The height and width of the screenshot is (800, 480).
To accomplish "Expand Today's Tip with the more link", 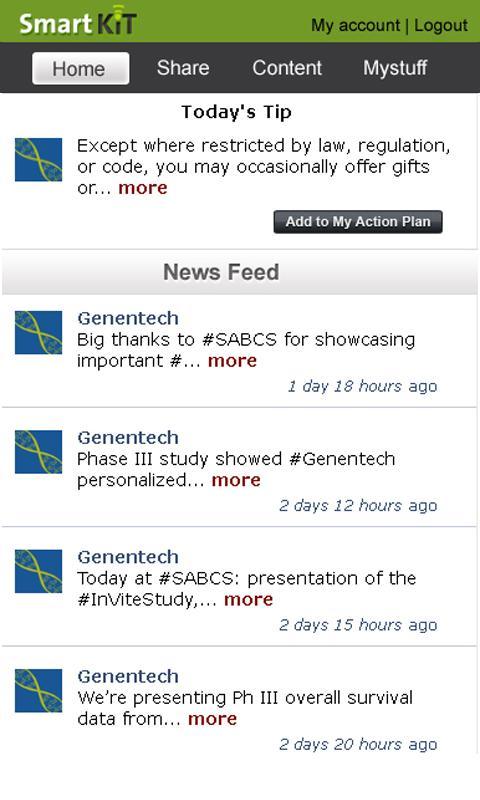I will pos(143,188).
